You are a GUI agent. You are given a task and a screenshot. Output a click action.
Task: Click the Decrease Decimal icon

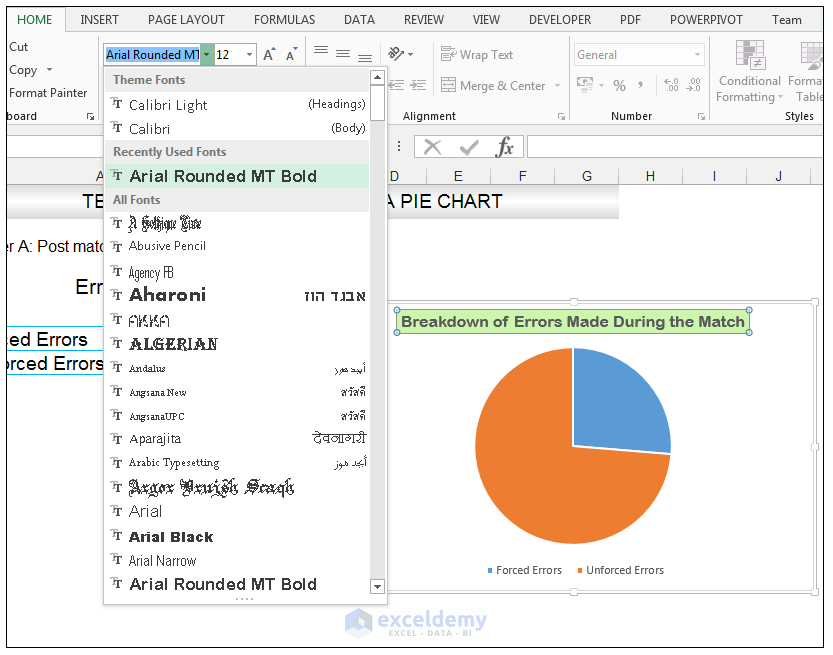pyautogui.click(x=693, y=85)
